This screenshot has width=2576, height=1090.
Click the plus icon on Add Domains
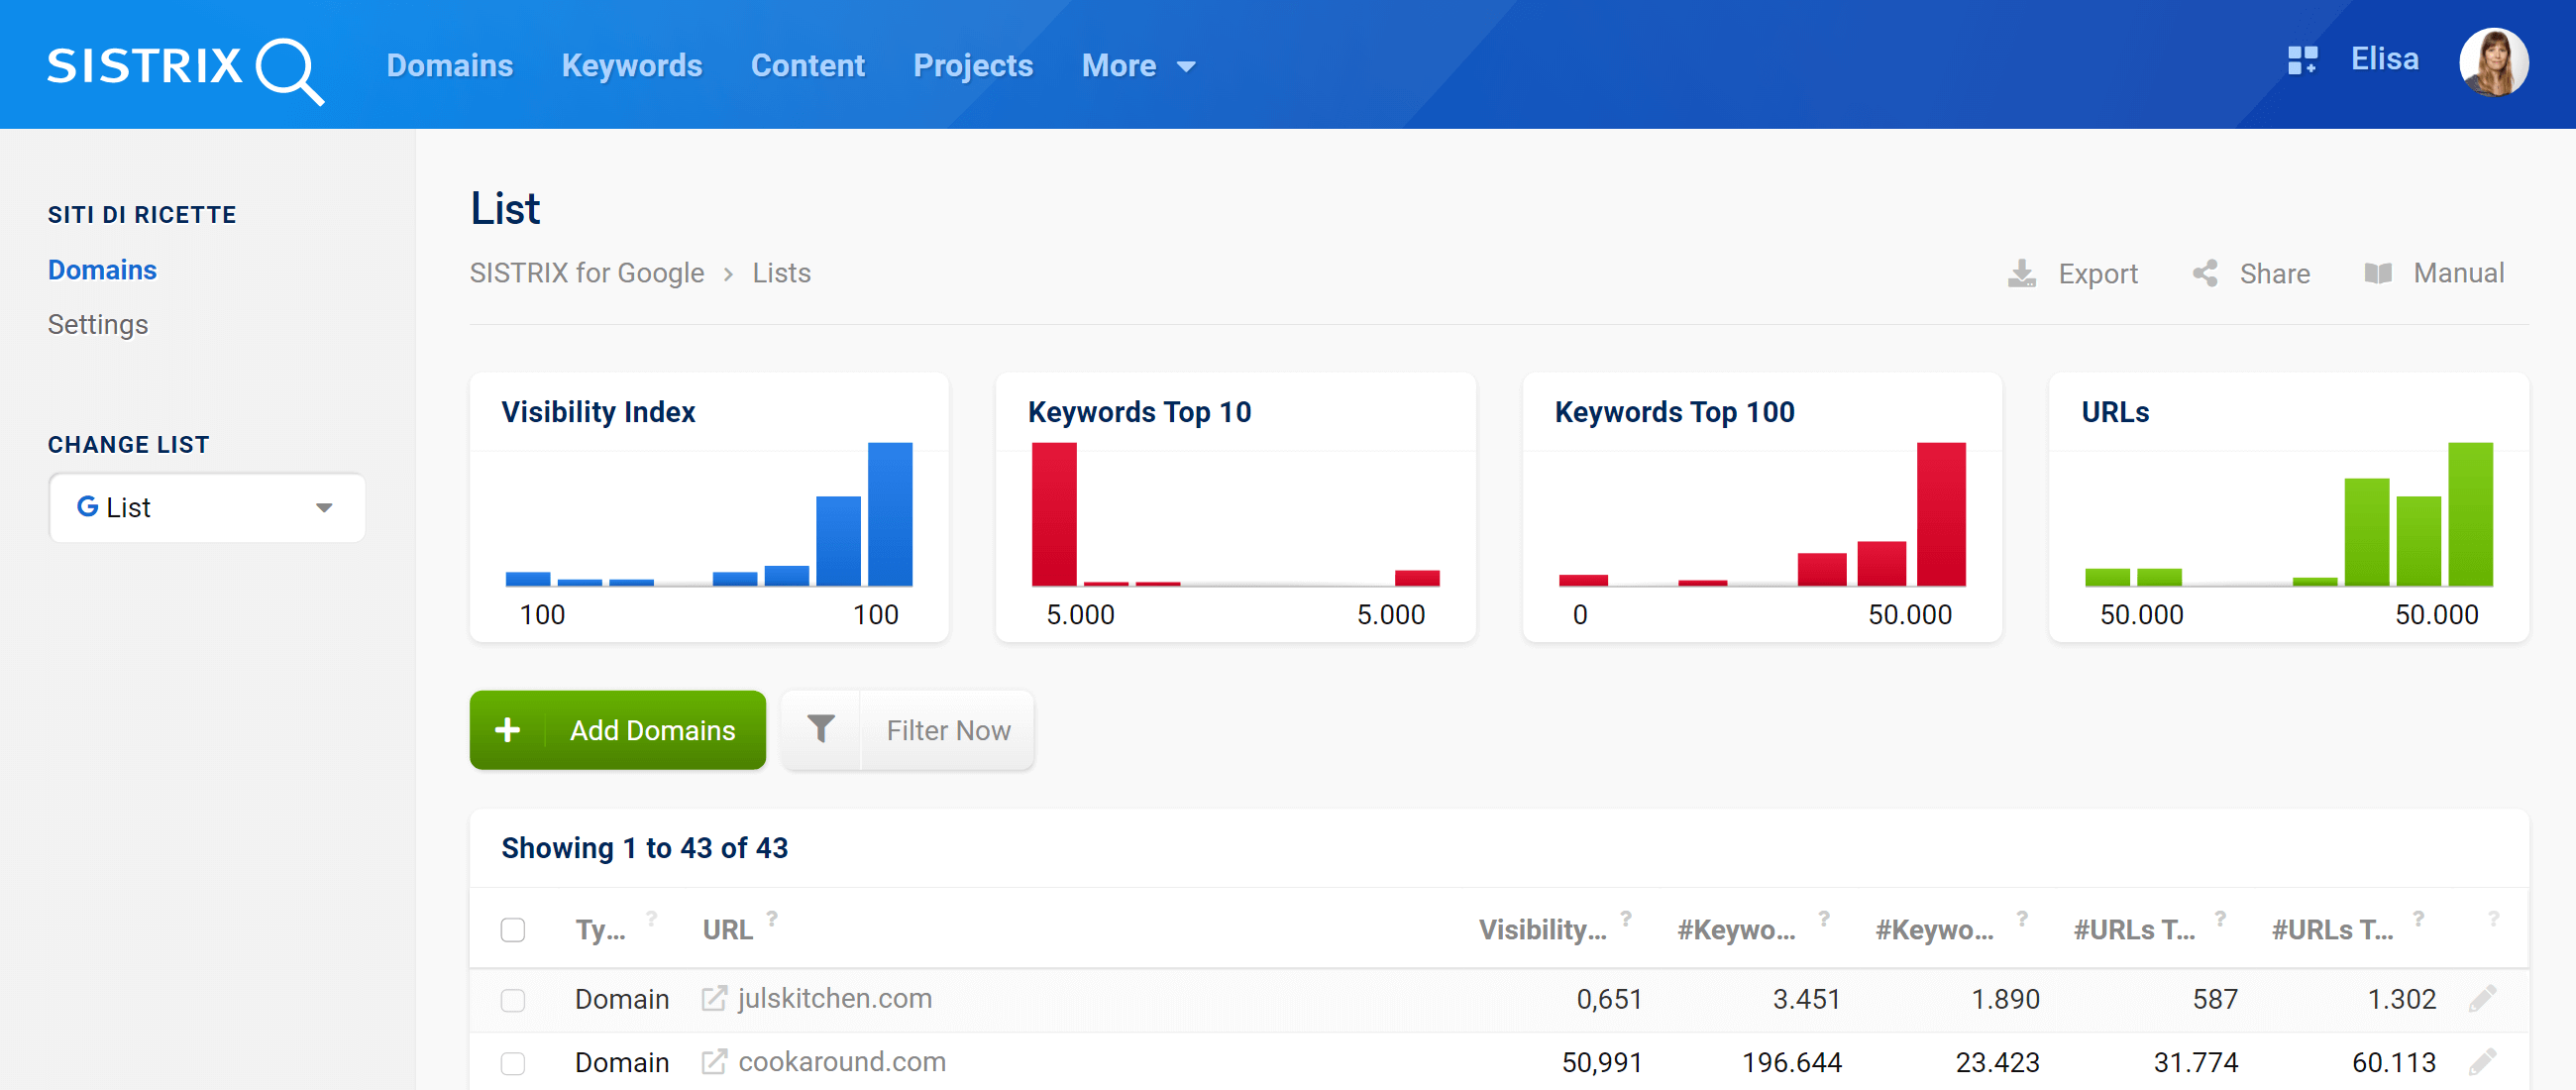click(507, 730)
